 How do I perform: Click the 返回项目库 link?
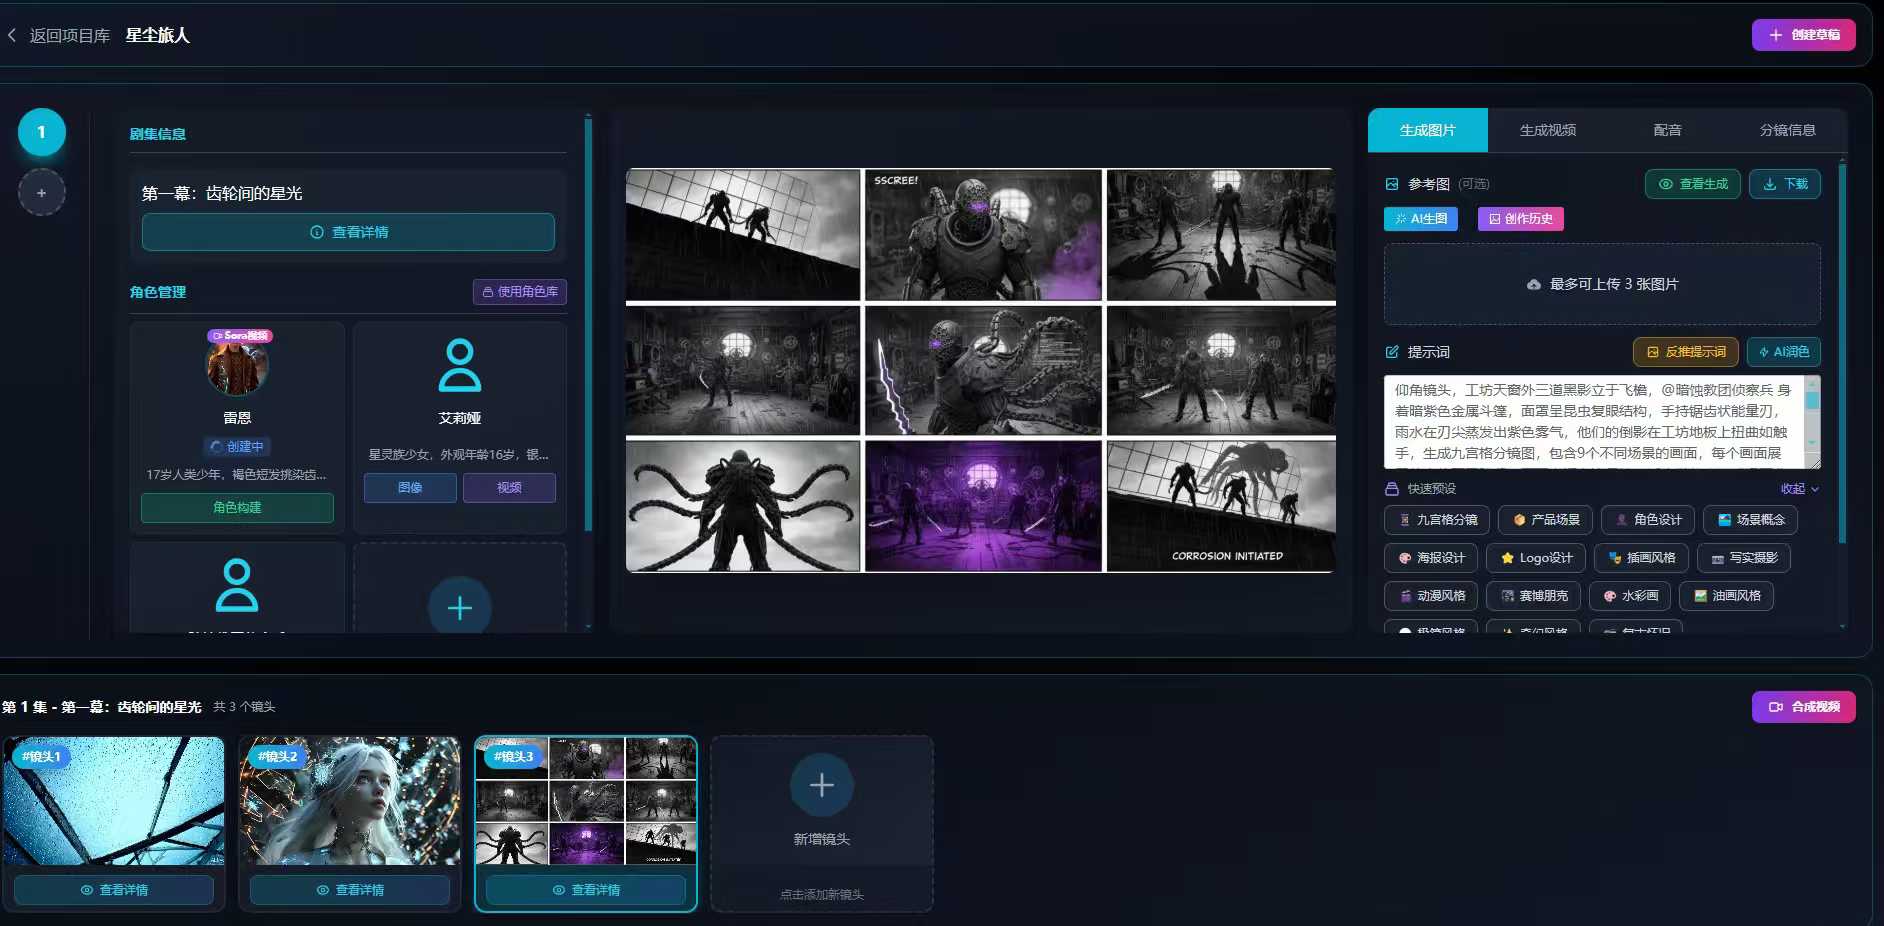[x=70, y=35]
